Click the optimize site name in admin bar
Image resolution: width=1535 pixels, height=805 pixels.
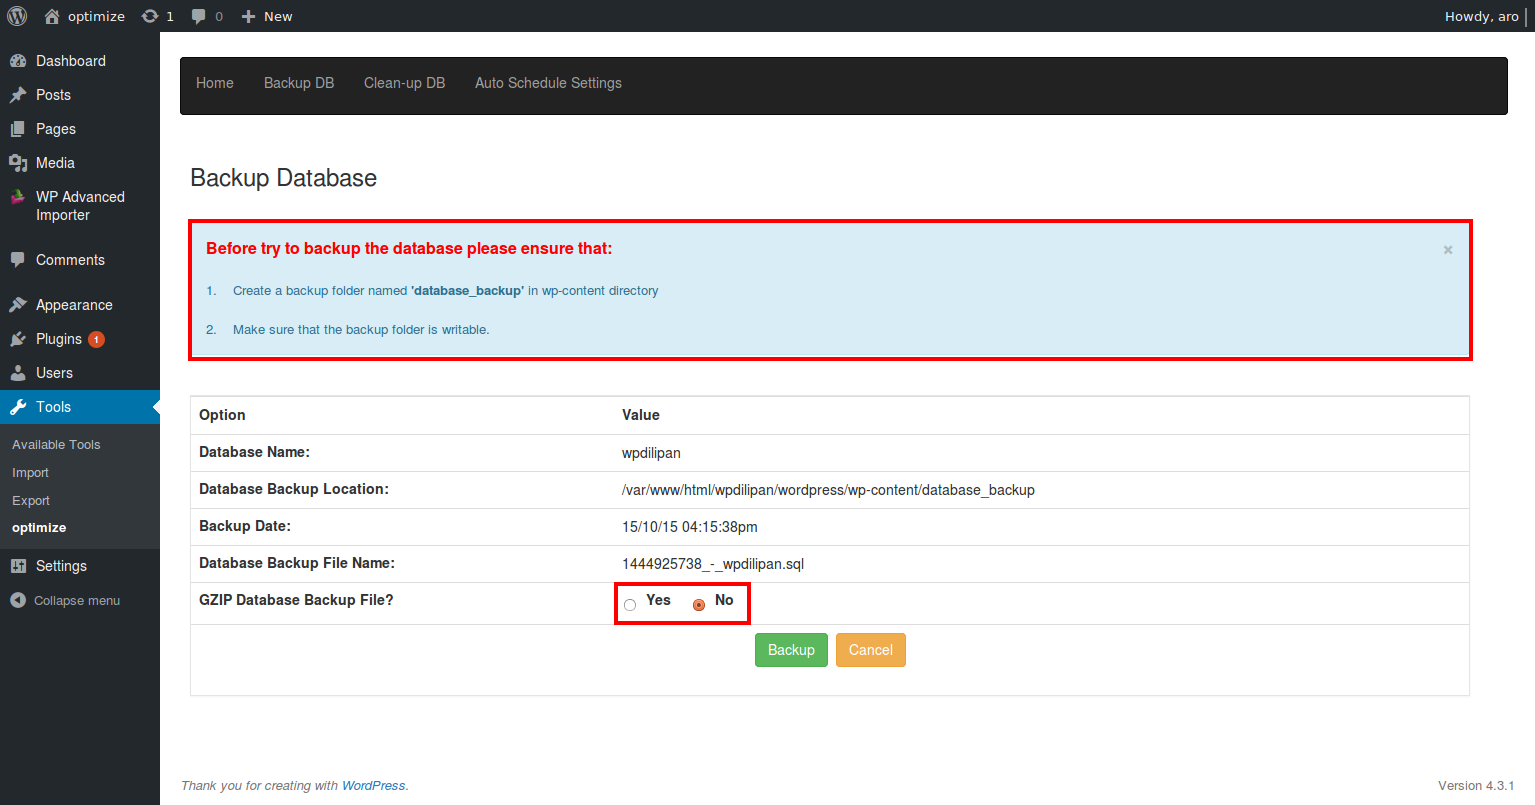click(x=96, y=16)
